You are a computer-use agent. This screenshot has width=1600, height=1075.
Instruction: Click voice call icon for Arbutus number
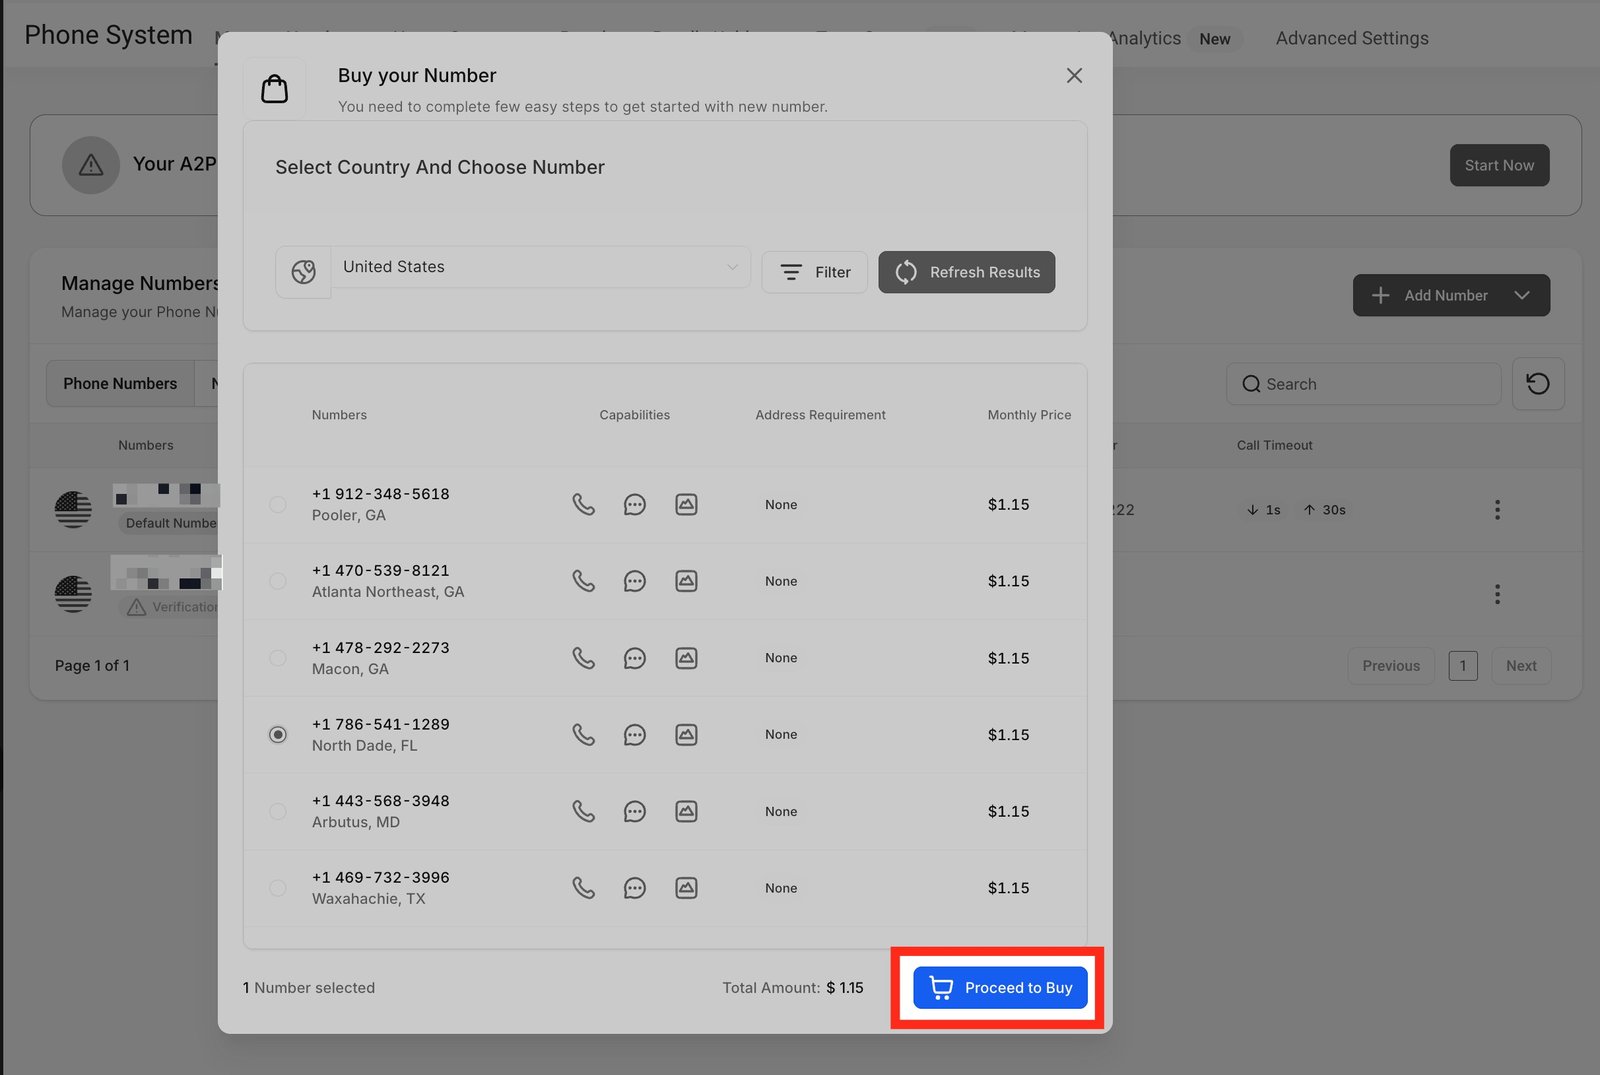click(x=583, y=811)
